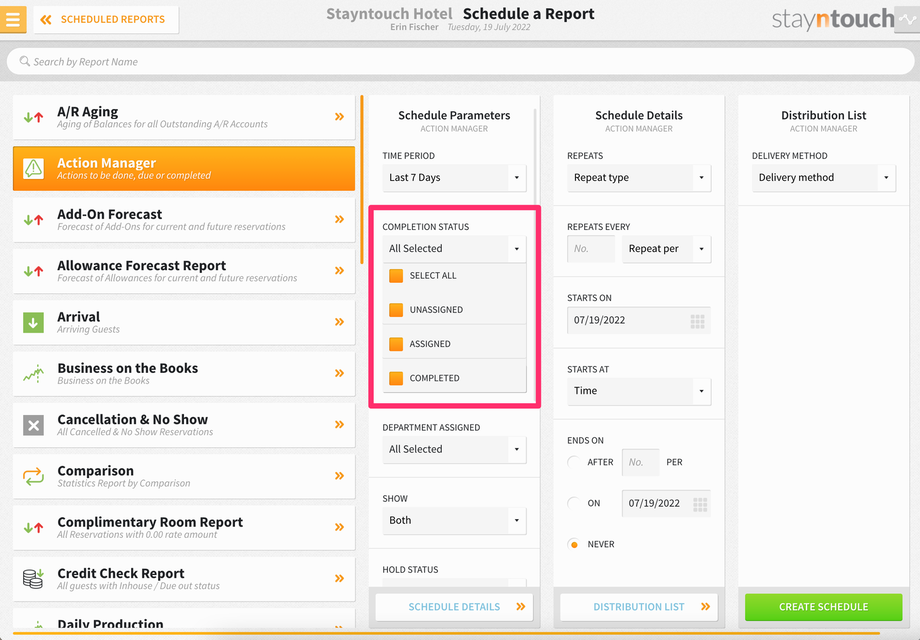This screenshot has height=640, width=920.
Task: Click the Ends On date field 07/19/2022
Action: click(666, 503)
